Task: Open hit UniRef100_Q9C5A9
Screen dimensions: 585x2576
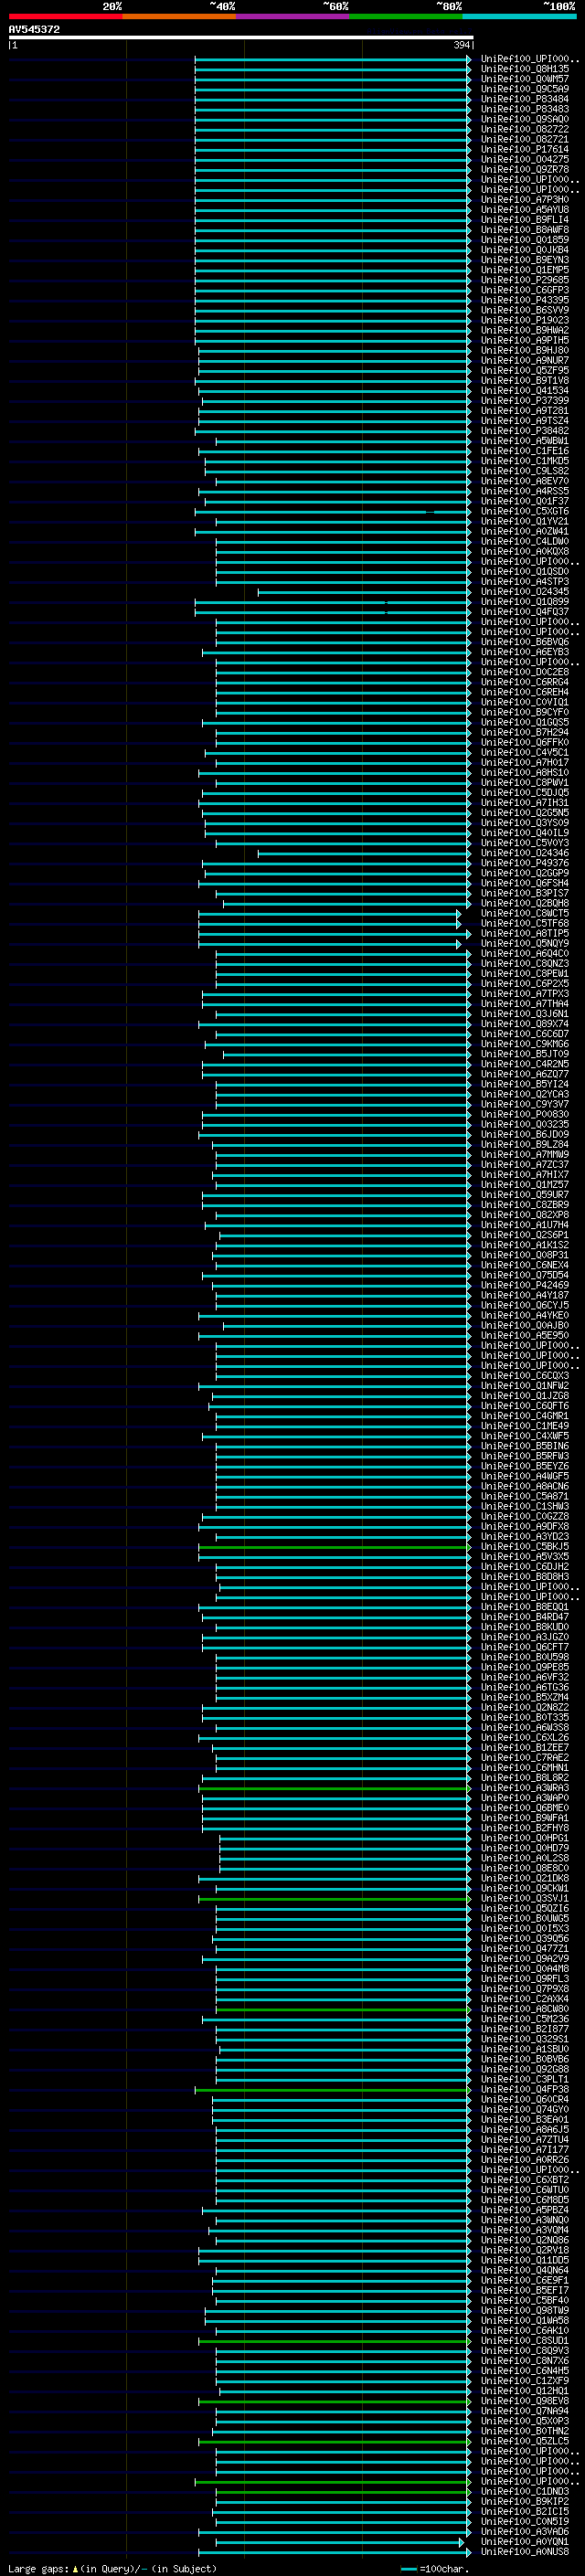Action: pos(524,90)
